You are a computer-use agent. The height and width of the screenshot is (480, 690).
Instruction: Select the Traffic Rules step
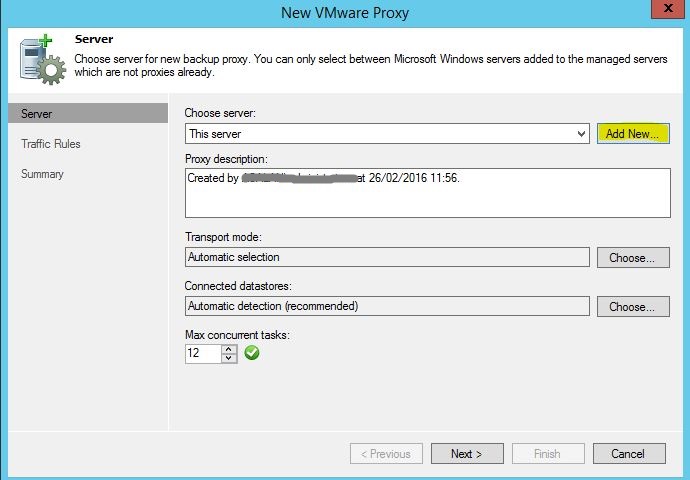(51, 144)
